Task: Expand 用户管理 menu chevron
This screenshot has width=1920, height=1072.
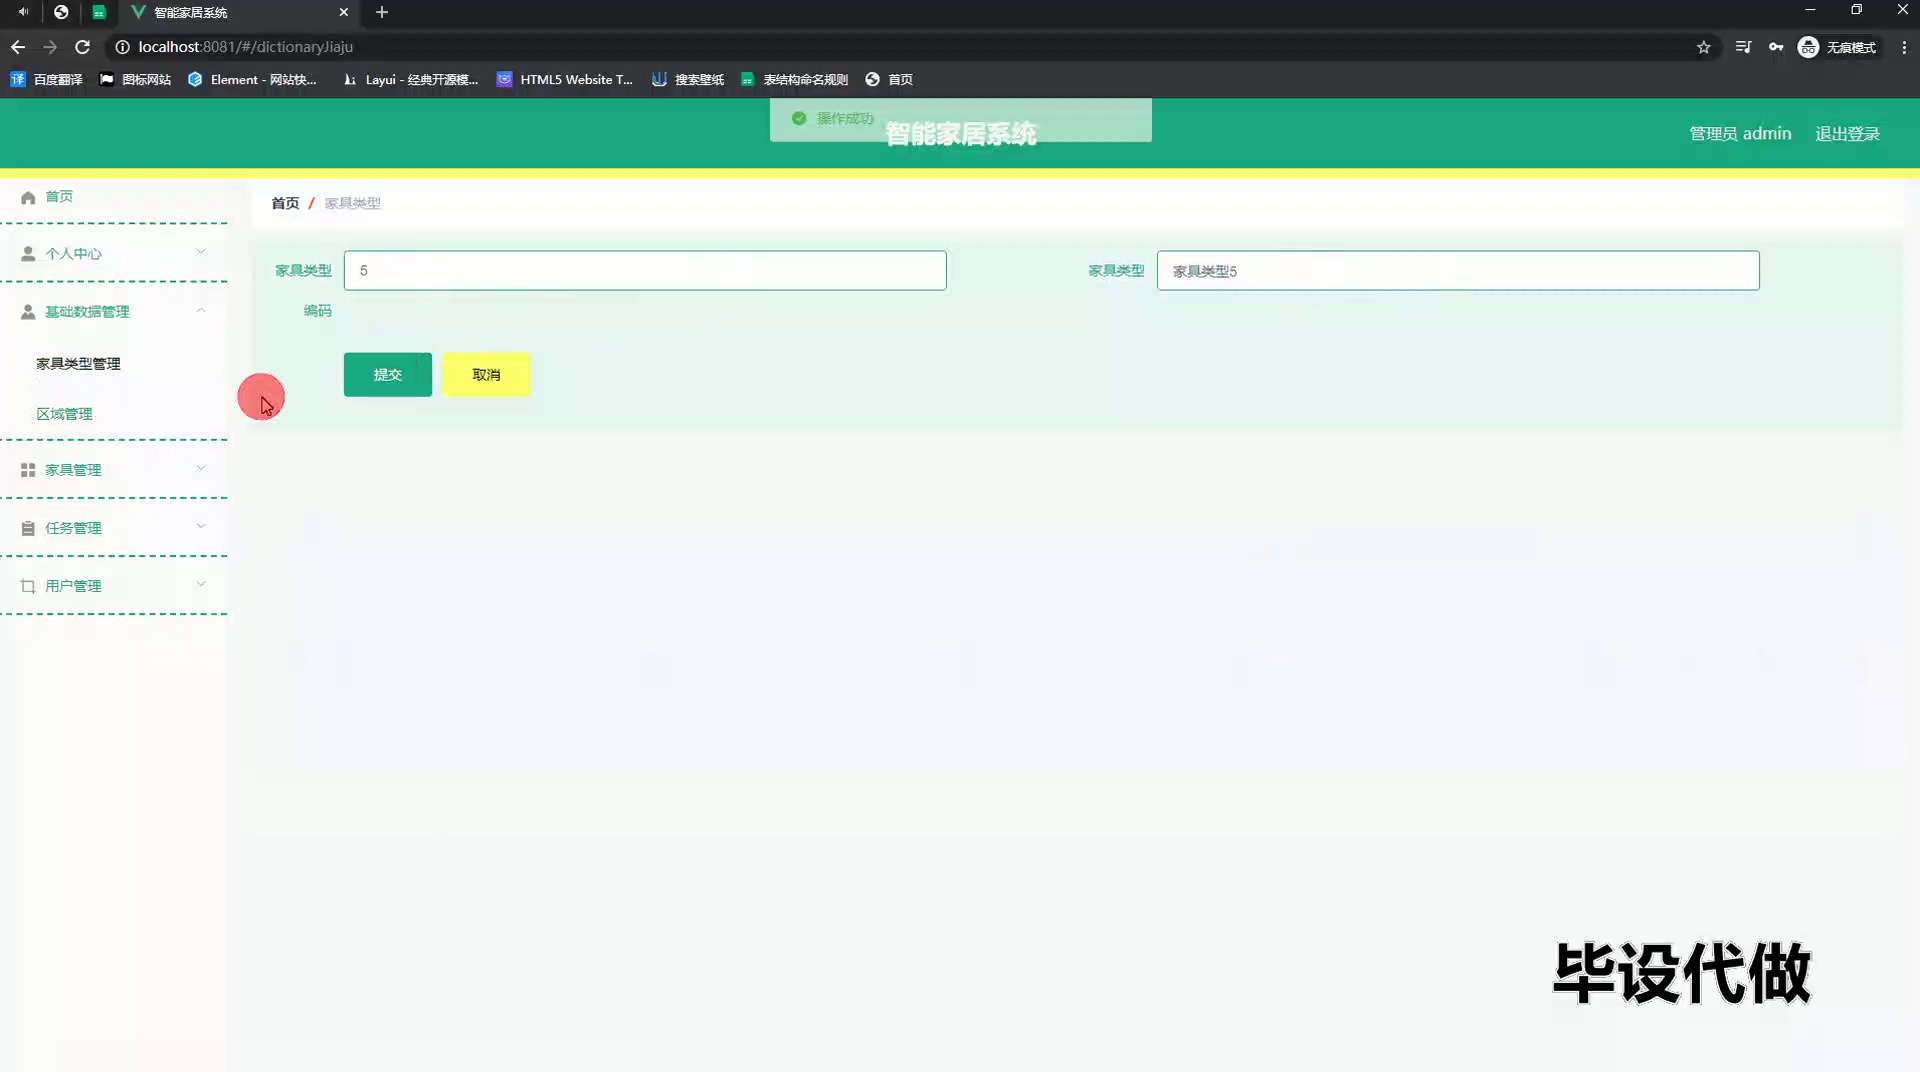Action: [x=201, y=584]
